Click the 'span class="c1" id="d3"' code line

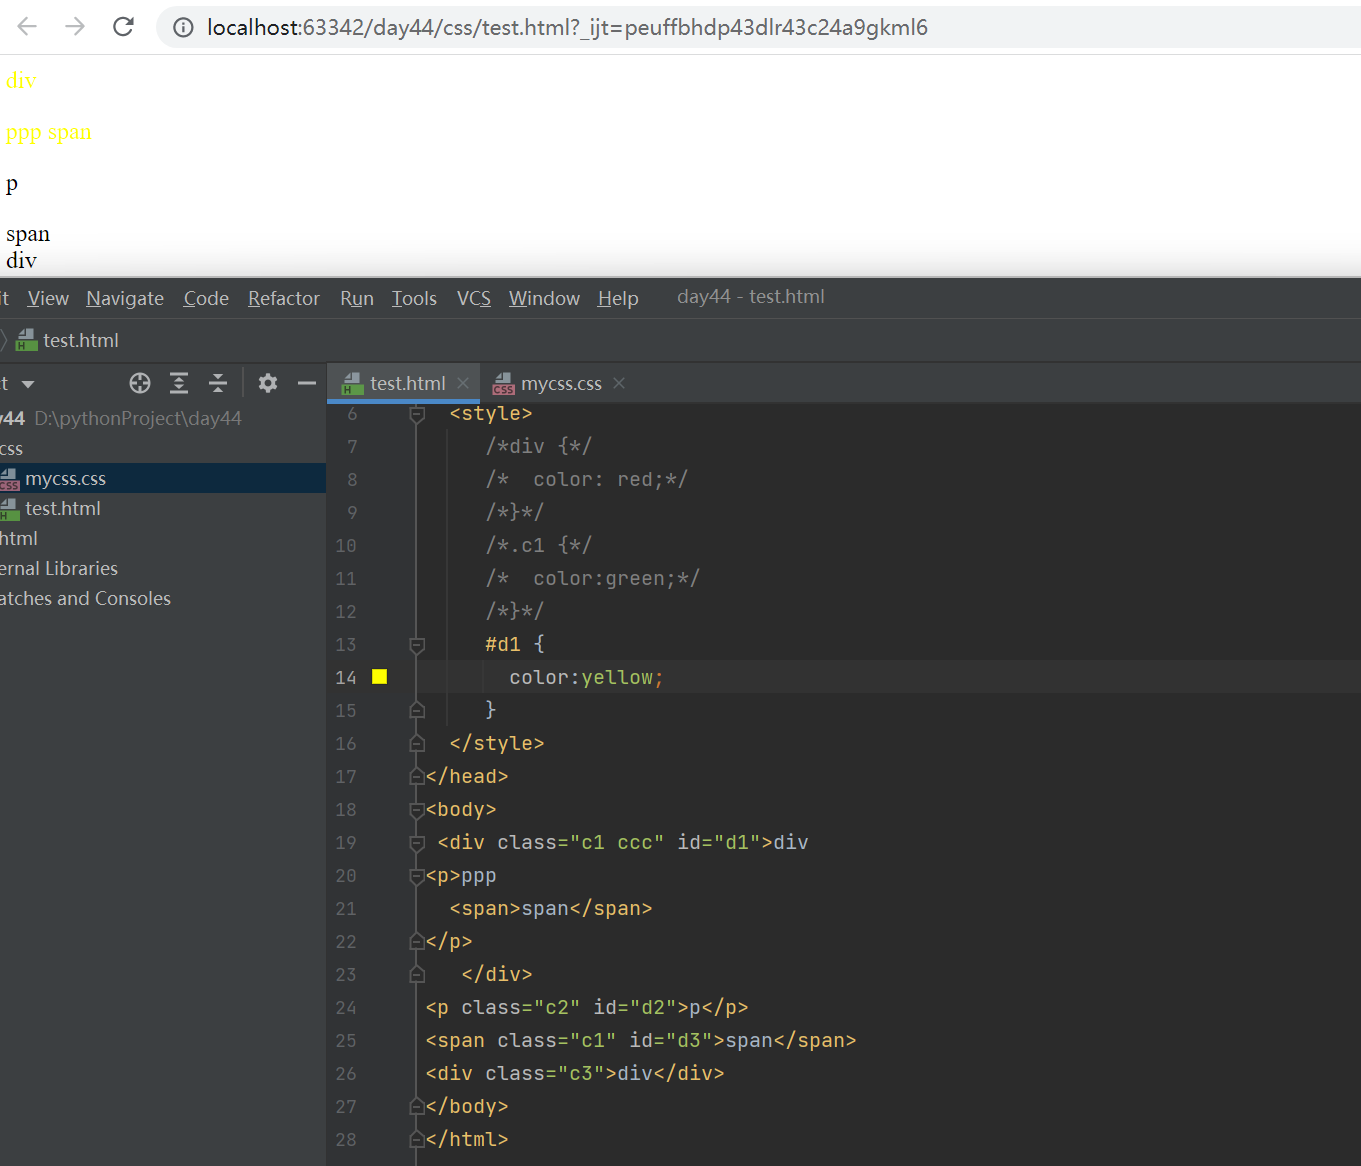pyautogui.click(x=641, y=1040)
